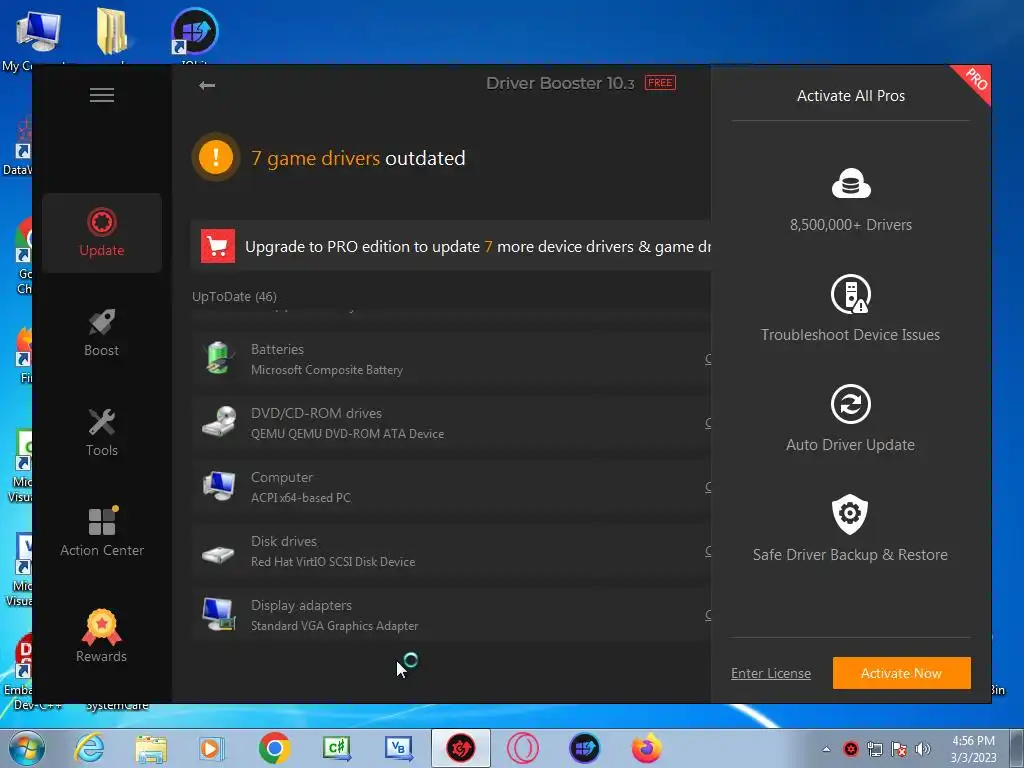Open the Tools section
Image resolution: width=1024 pixels, height=768 pixels.
coord(102,432)
